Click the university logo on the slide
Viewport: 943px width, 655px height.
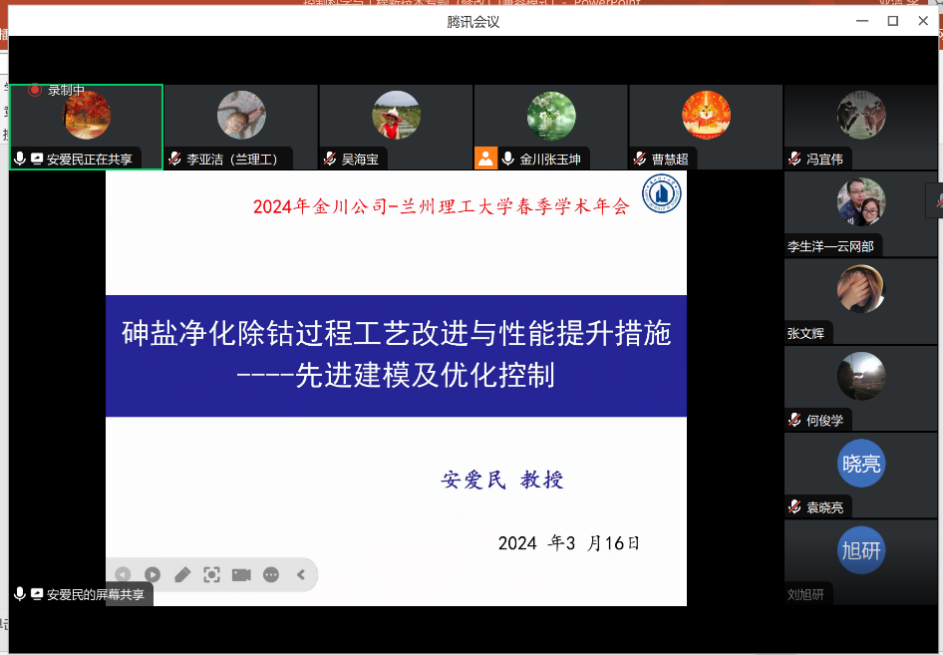coord(661,196)
